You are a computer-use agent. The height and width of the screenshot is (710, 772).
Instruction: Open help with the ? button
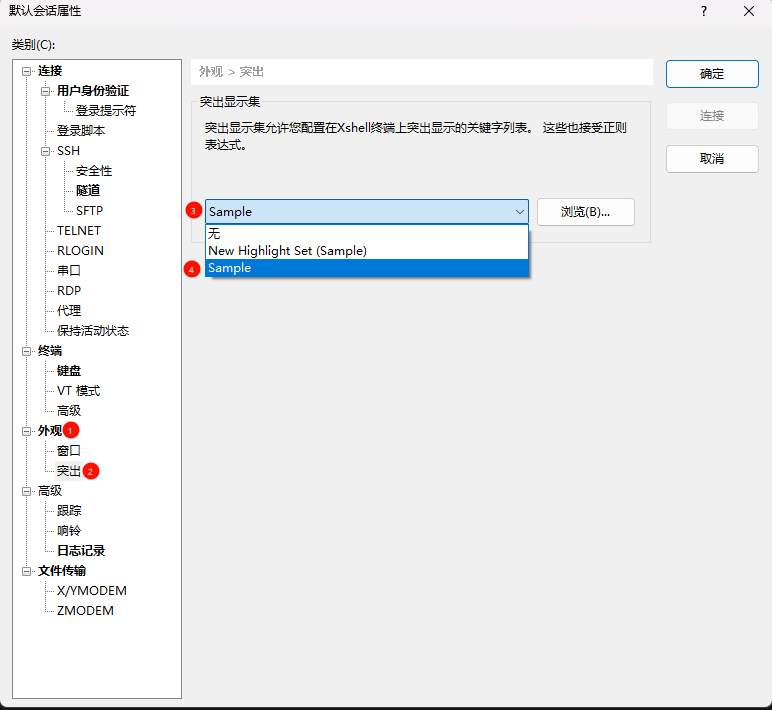[x=704, y=11]
